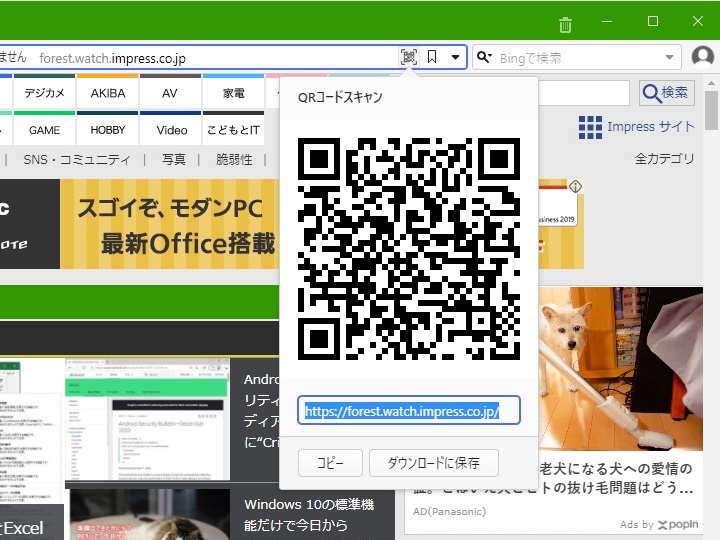The image size is (720, 540).
Task: Expand the address bar history dropdown arrow
Action: pyautogui.click(x=455, y=57)
